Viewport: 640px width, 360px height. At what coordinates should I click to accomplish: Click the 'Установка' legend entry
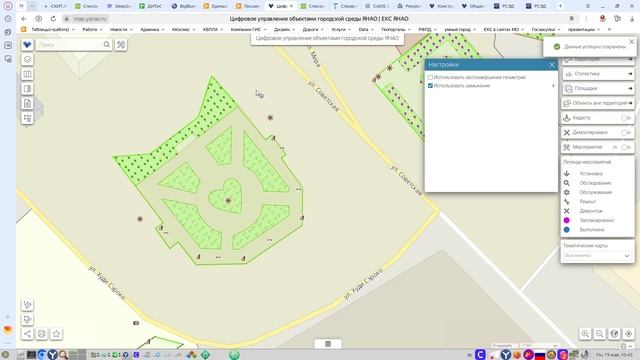click(591, 174)
